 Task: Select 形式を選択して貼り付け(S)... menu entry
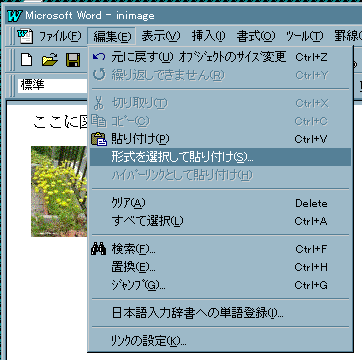tap(220, 157)
